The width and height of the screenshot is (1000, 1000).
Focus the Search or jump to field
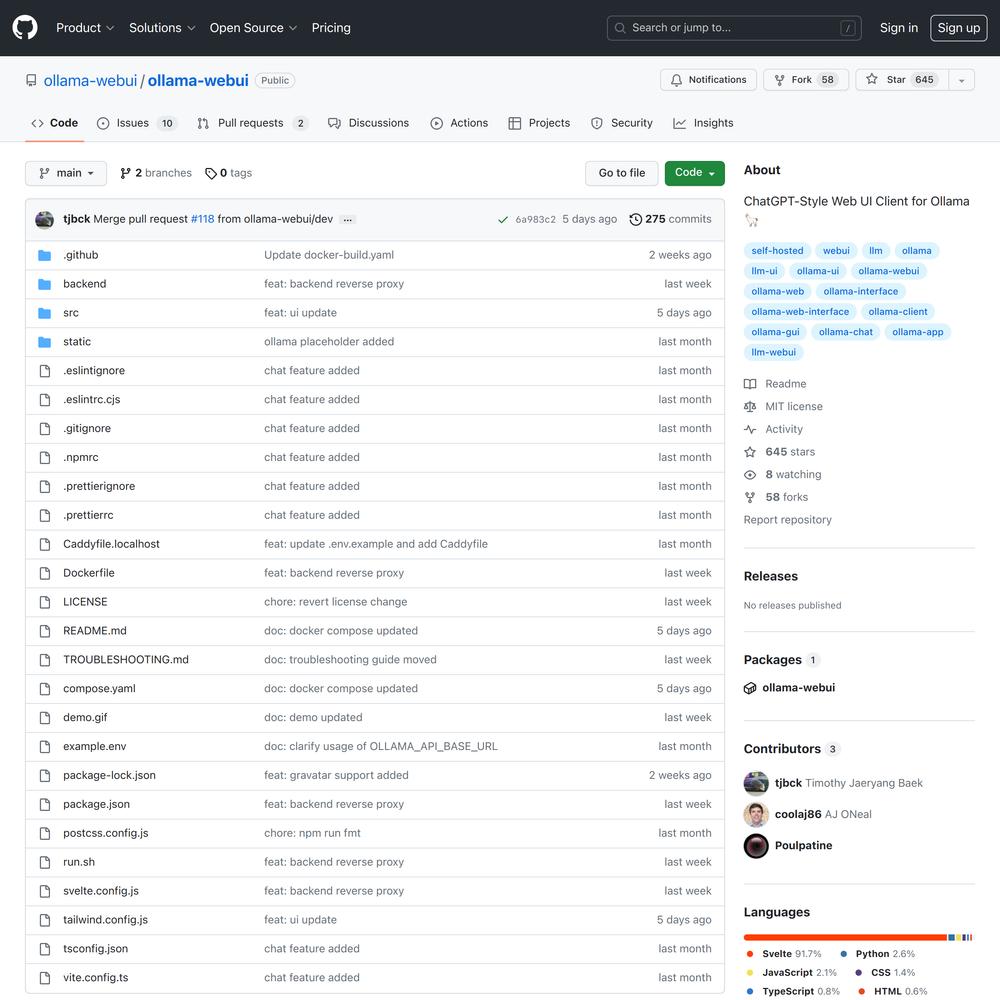pyautogui.click(x=734, y=28)
